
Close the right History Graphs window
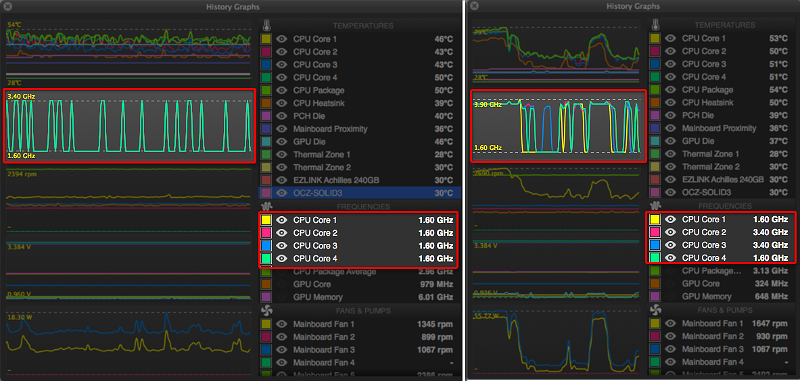(x=474, y=6)
